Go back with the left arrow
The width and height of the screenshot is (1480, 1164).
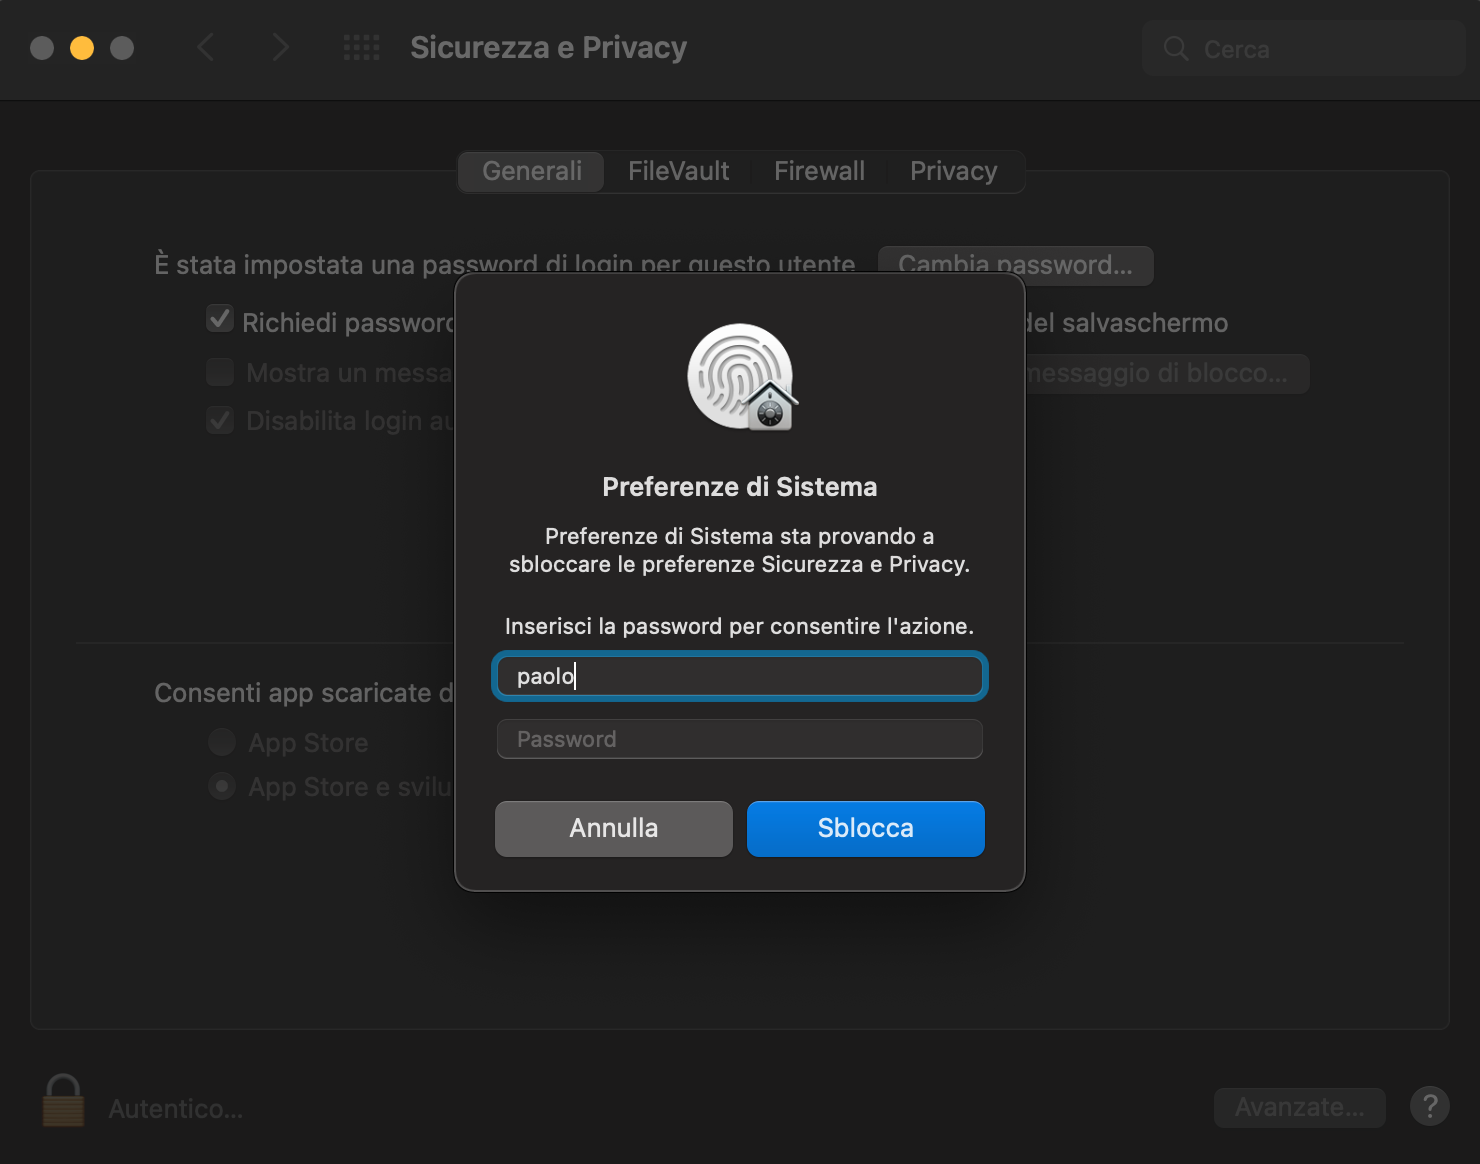[206, 47]
